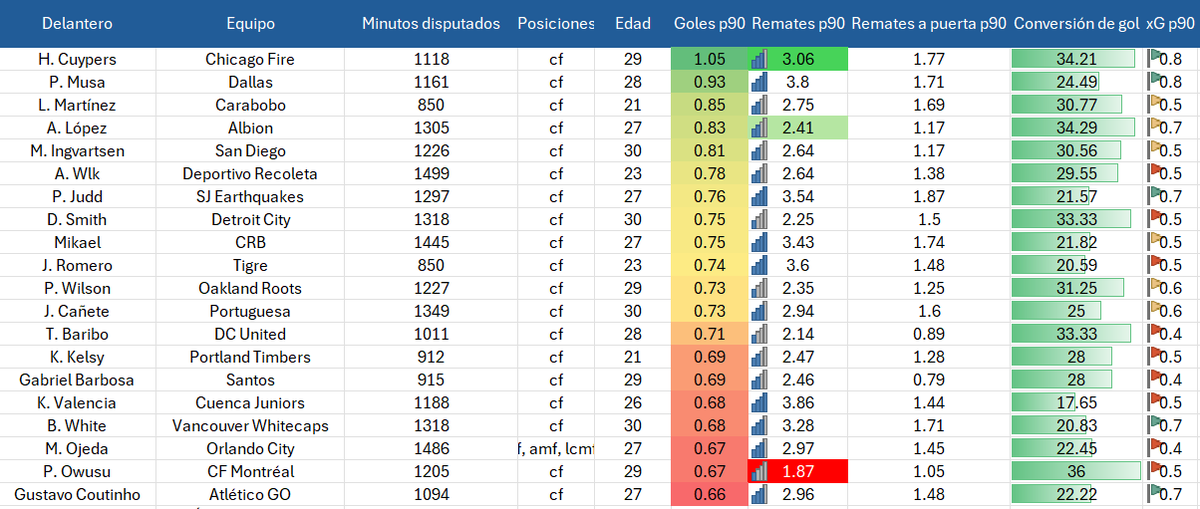Click the team cell DC United

coord(250,334)
